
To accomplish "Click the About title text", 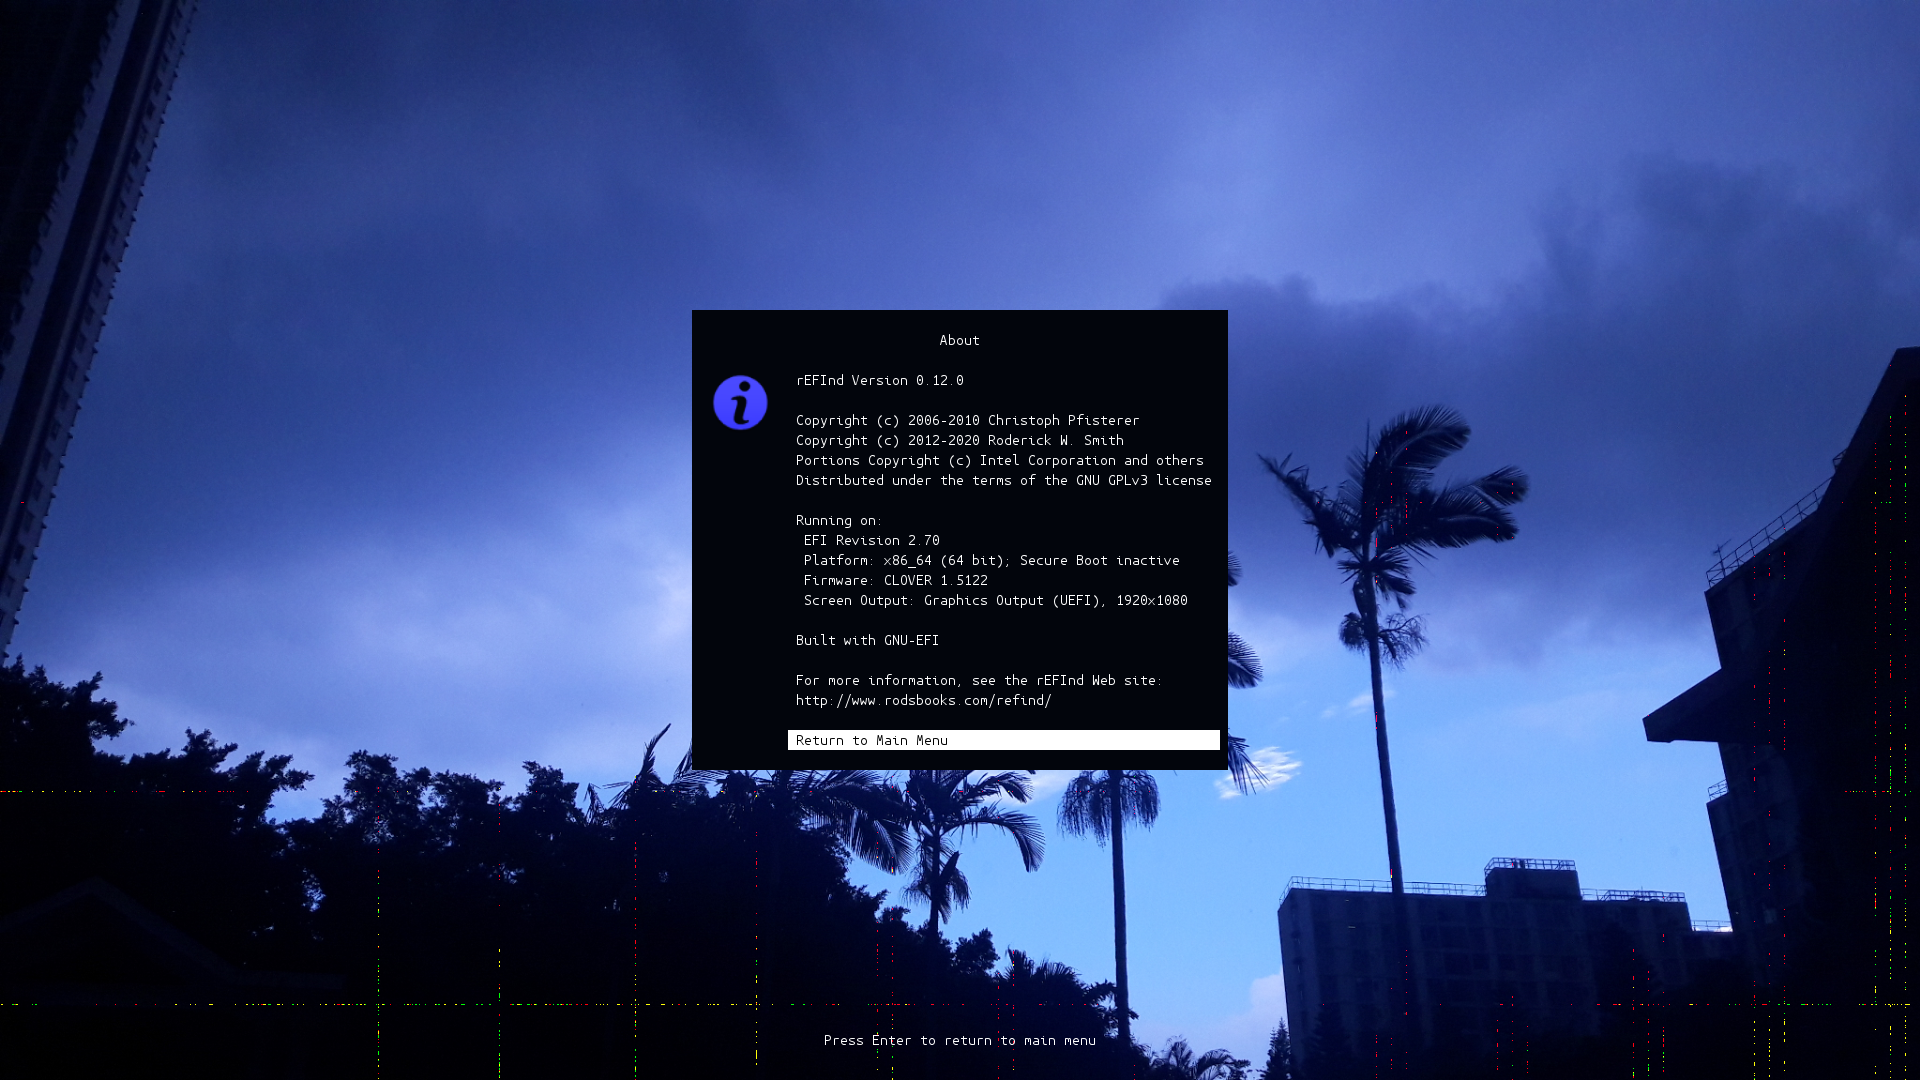I will click(959, 340).
